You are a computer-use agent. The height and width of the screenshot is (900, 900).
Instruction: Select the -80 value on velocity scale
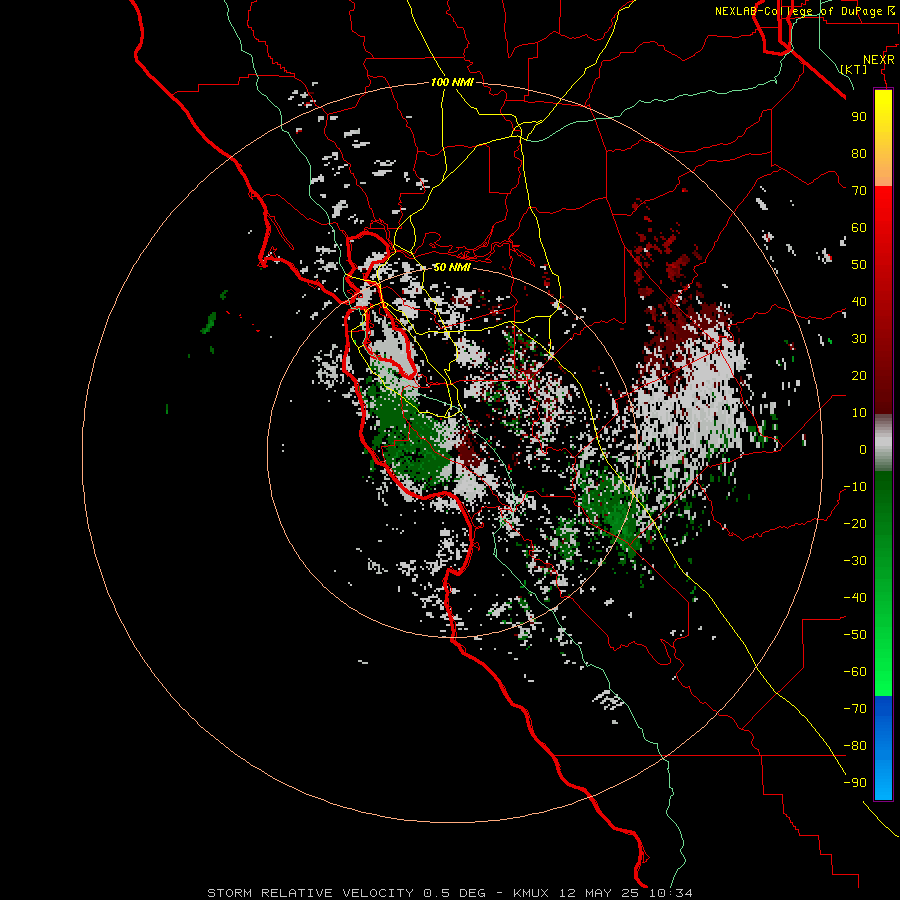[x=855, y=746]
